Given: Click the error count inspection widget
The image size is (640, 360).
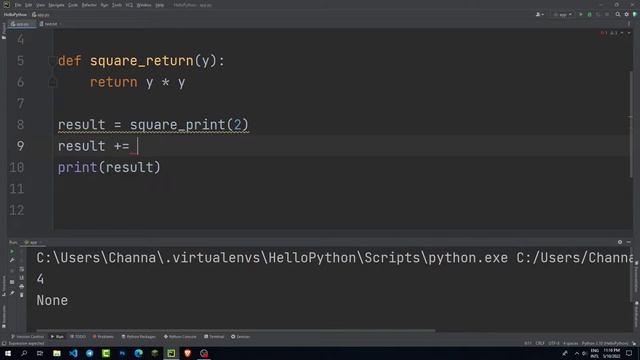Looking at the screenshot, I should [609, 33].
